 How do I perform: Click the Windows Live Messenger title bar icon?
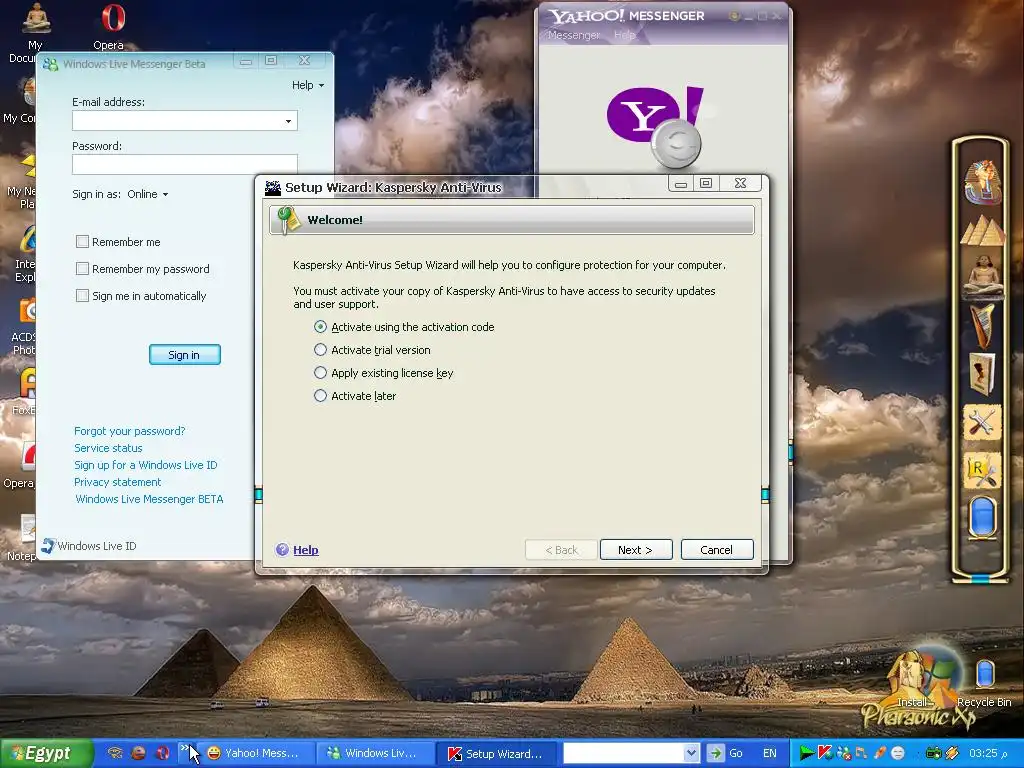50,64
